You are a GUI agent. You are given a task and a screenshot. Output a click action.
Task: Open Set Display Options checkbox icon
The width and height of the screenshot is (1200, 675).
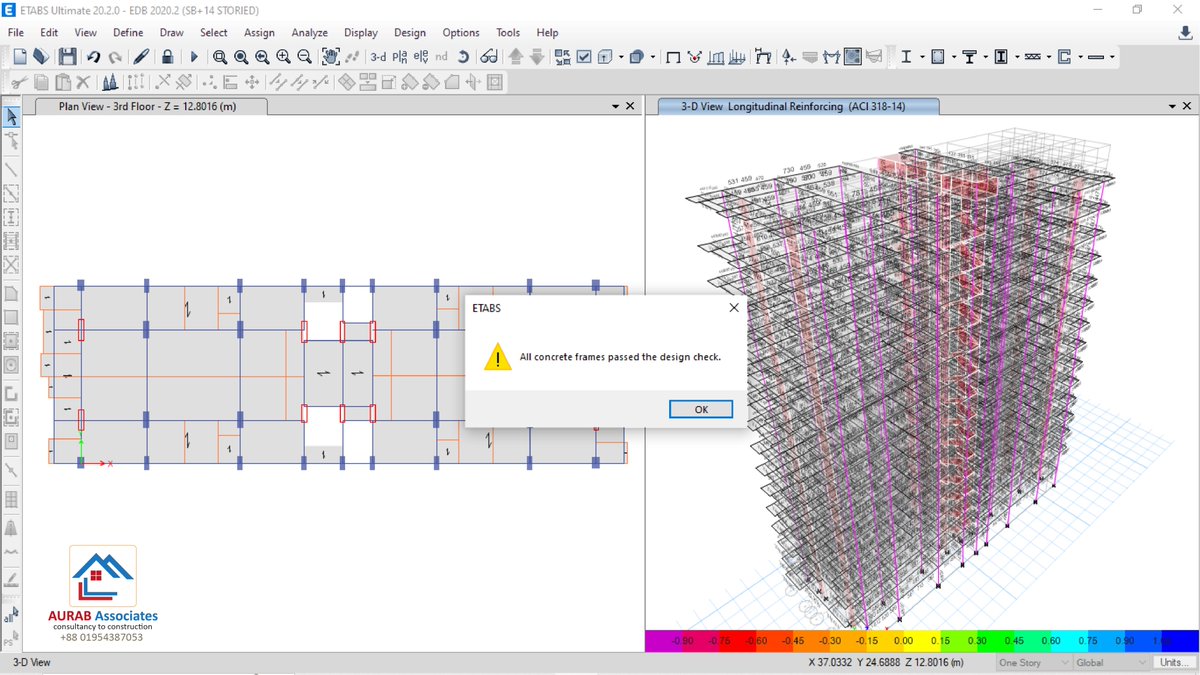[x=585, y=57]
